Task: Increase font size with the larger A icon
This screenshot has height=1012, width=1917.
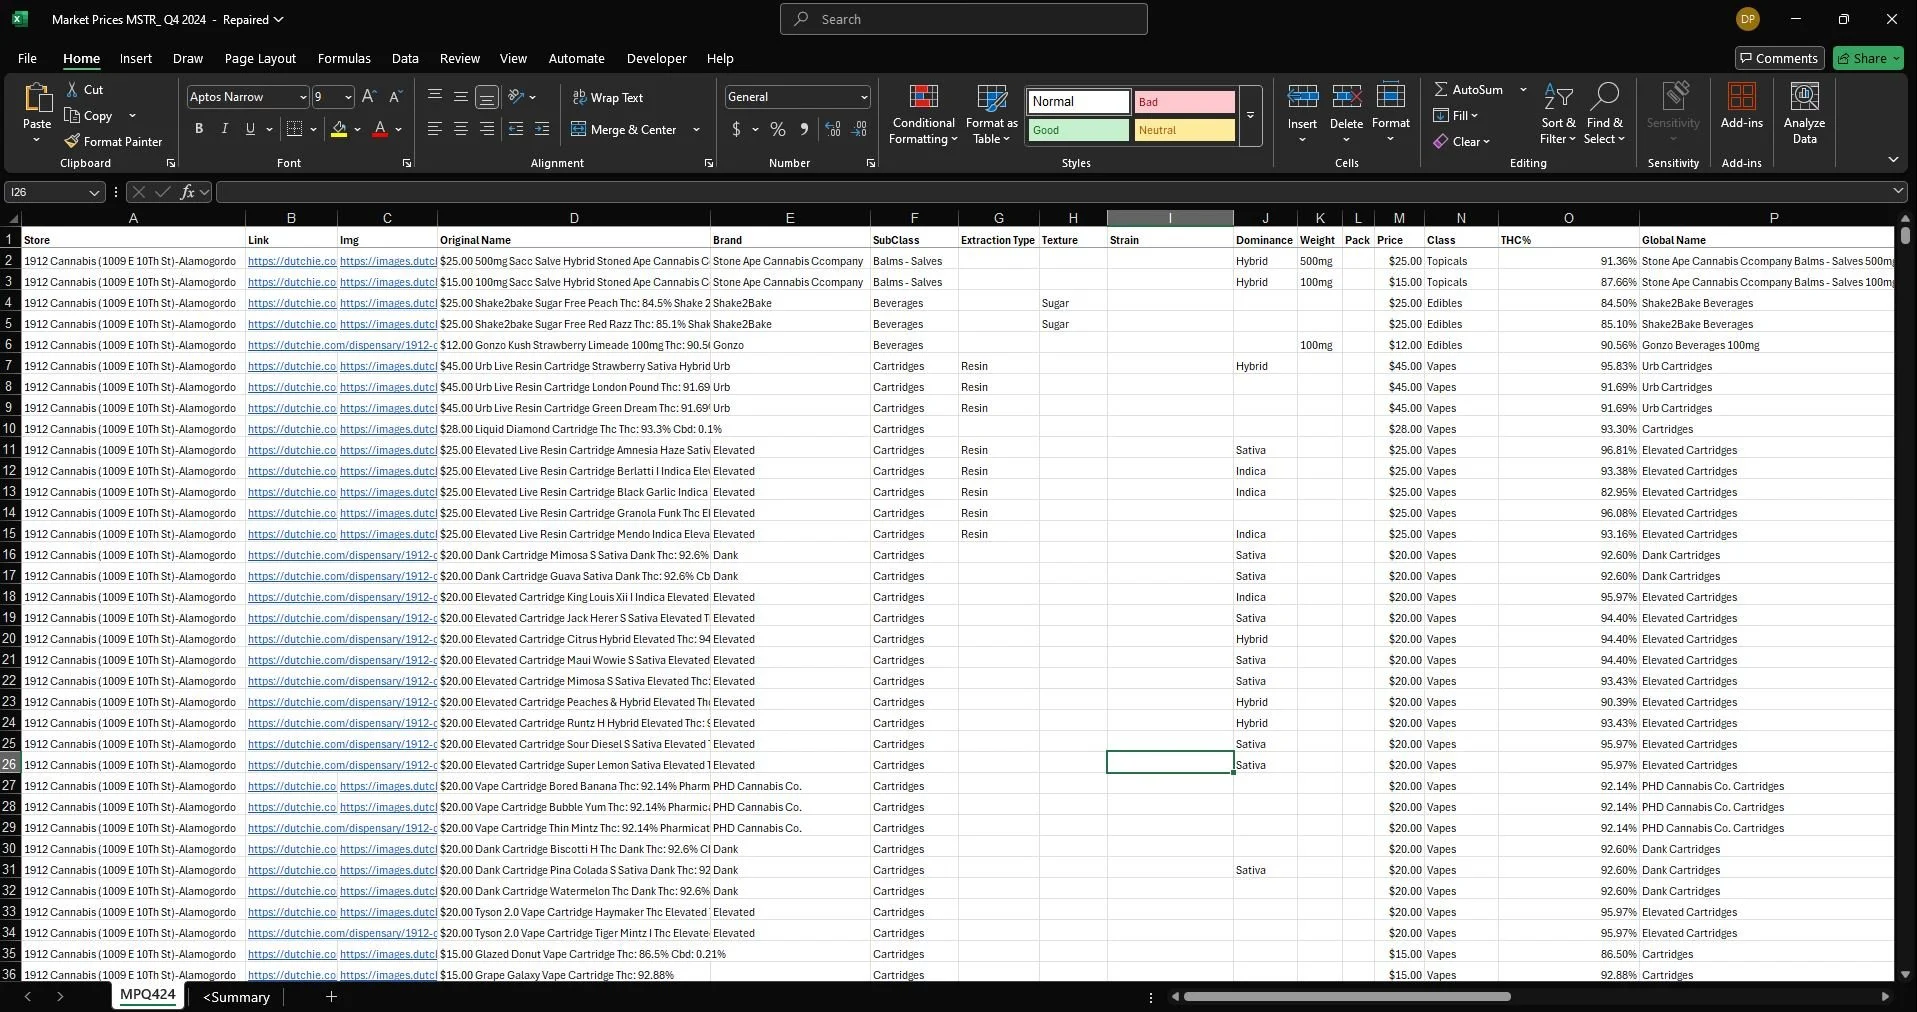Action: [369, 97]
